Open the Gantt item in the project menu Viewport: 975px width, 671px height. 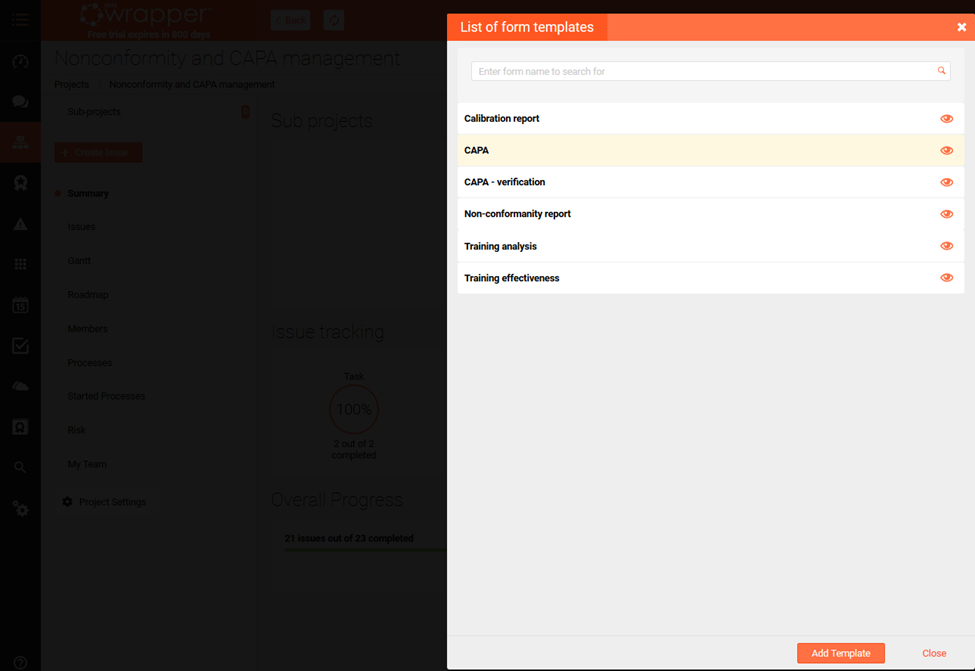[79, 261]
